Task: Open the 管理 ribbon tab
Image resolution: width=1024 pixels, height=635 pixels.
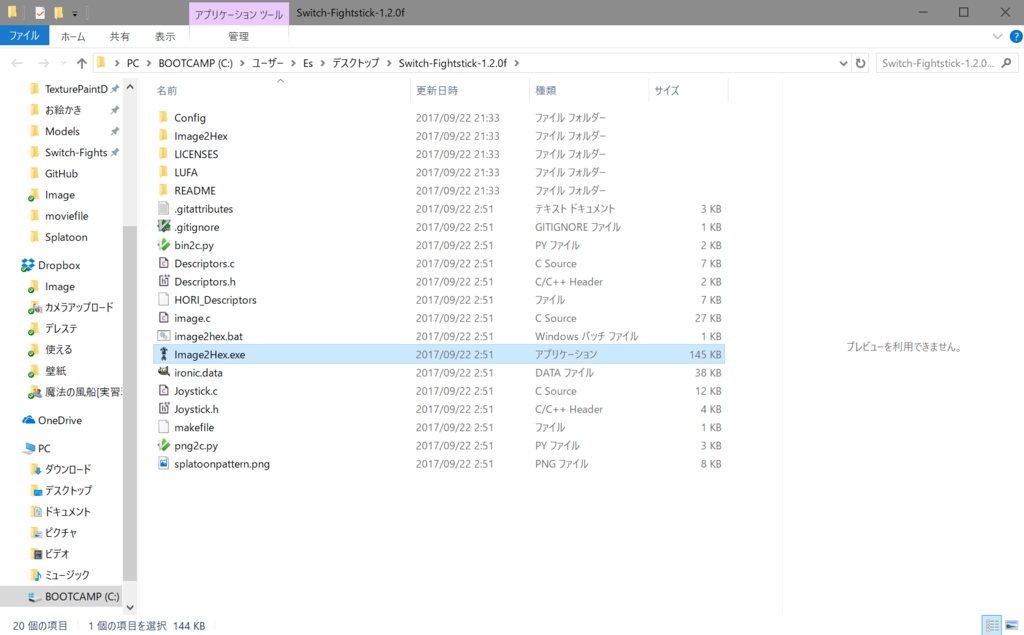Action: click(238, 37)
